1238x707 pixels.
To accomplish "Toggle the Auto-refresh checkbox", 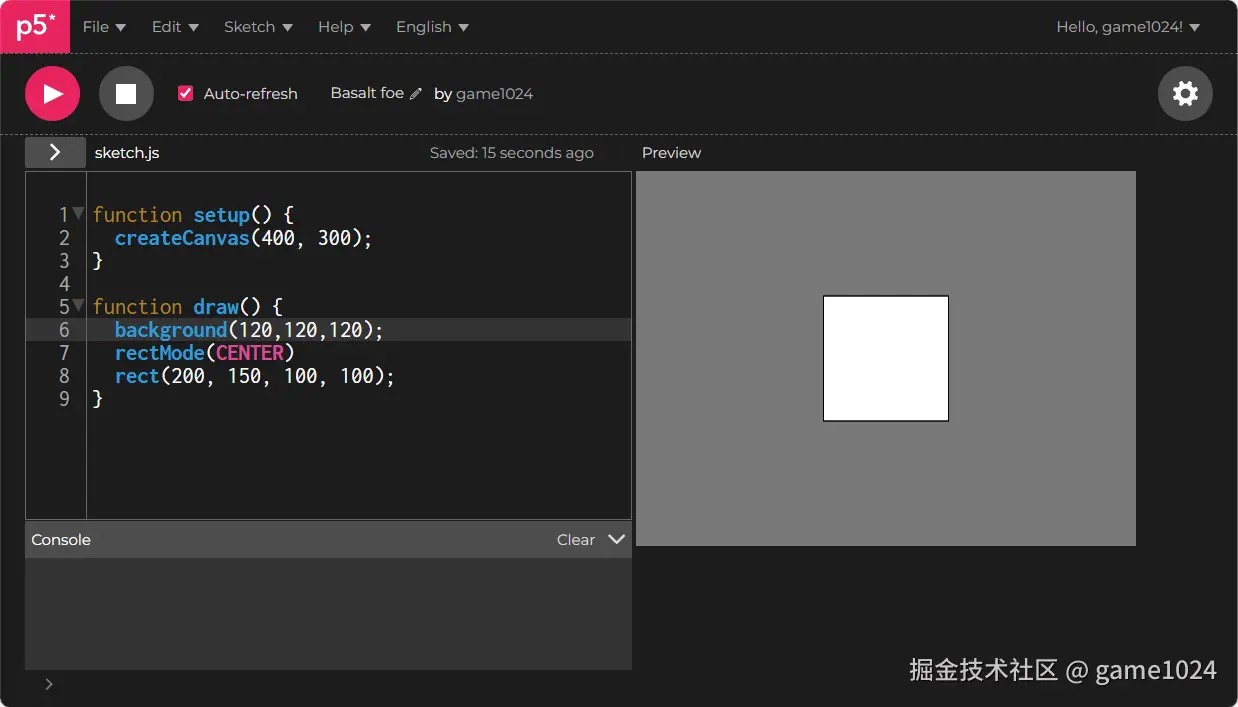I will [185, 93].
